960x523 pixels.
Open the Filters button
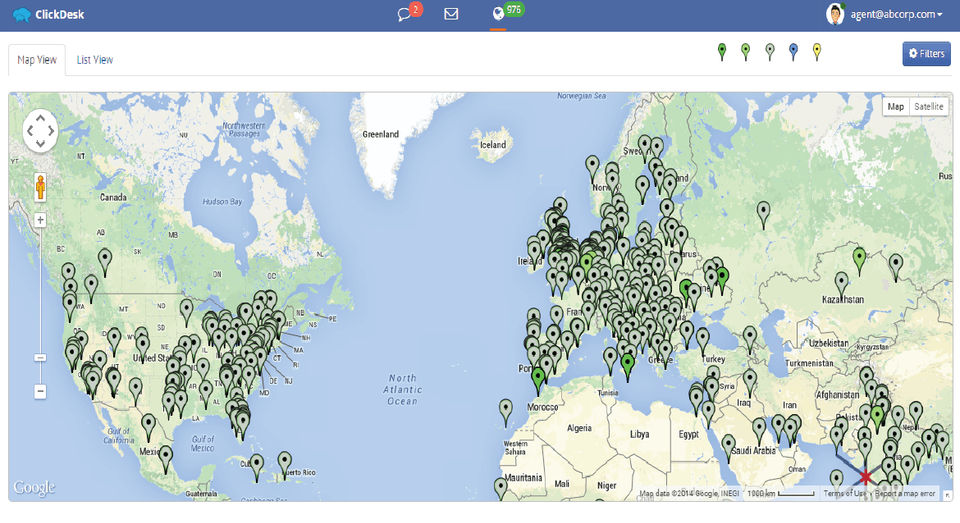[926, 54]
